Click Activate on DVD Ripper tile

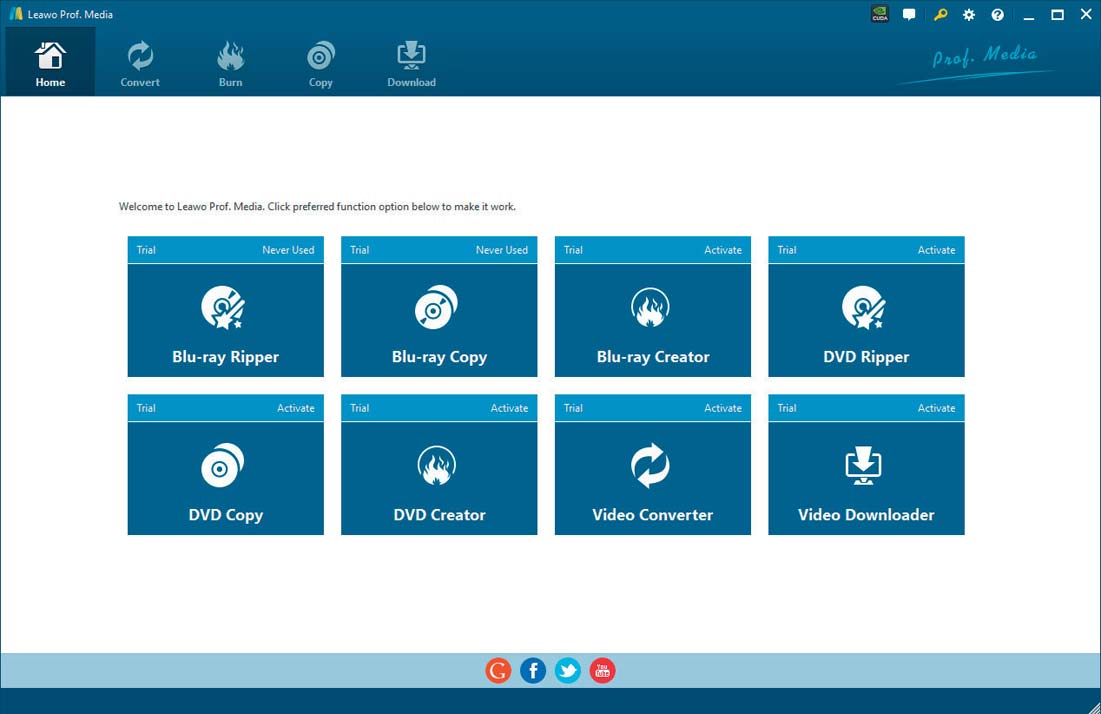[936, 250]
